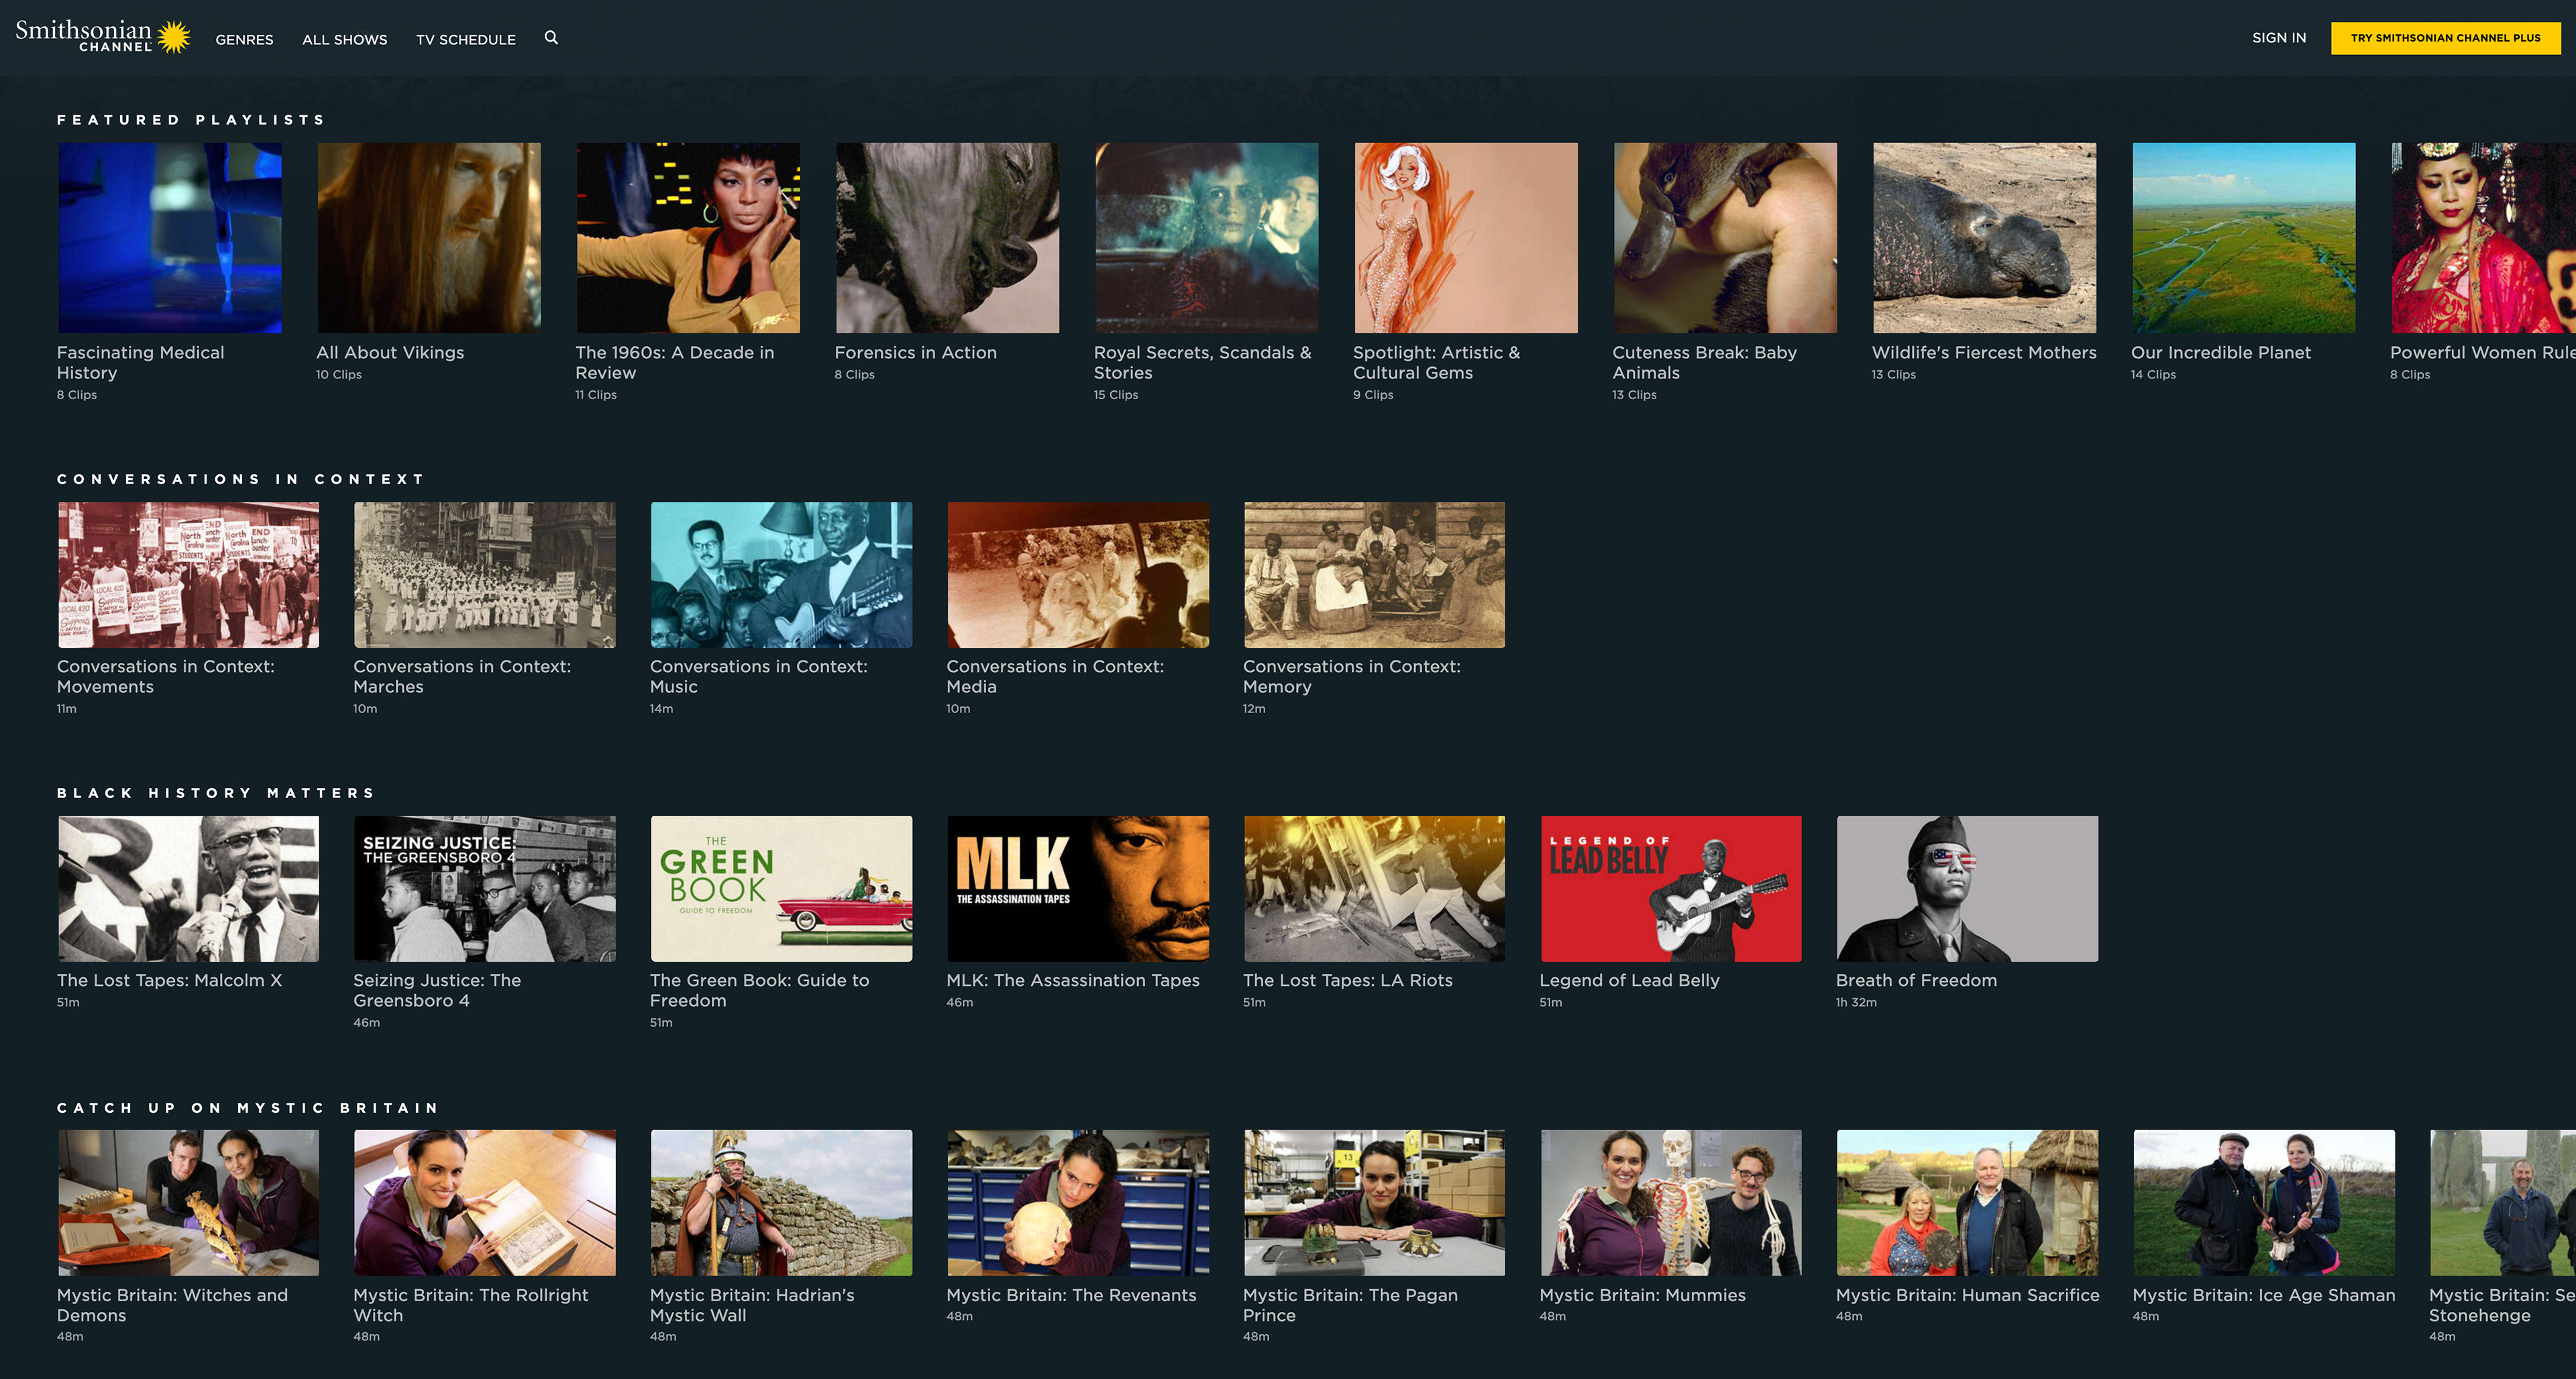Click the "Forensics in Action" title text
This screenshot has width=2576, height=1379.
point(916,352)
